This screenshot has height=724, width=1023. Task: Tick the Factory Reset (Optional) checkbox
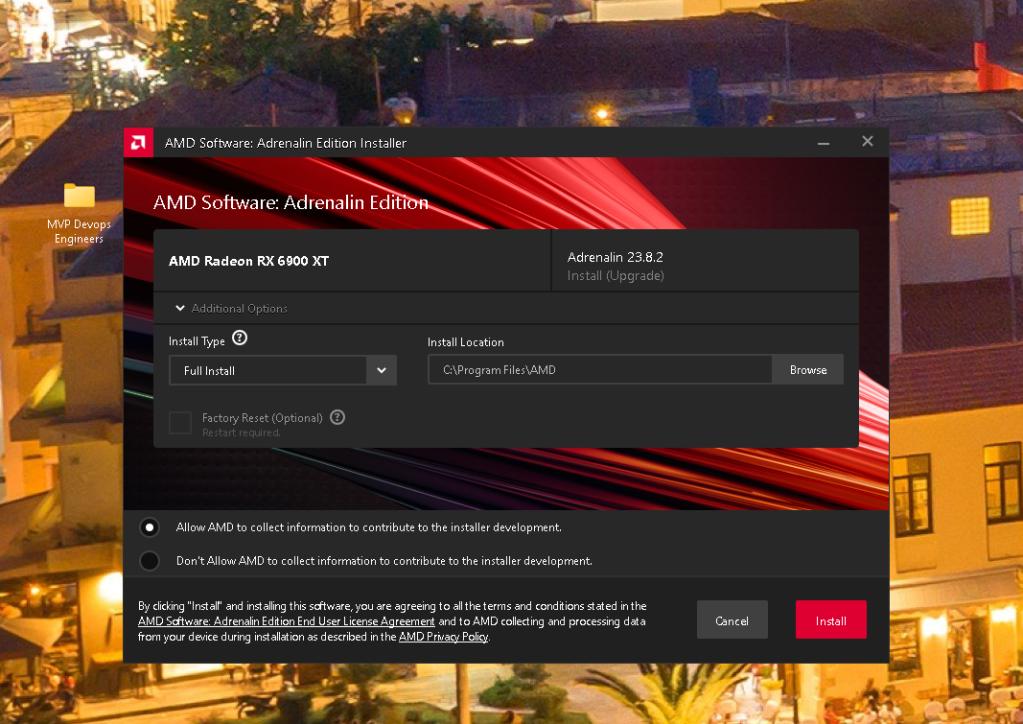180,422
